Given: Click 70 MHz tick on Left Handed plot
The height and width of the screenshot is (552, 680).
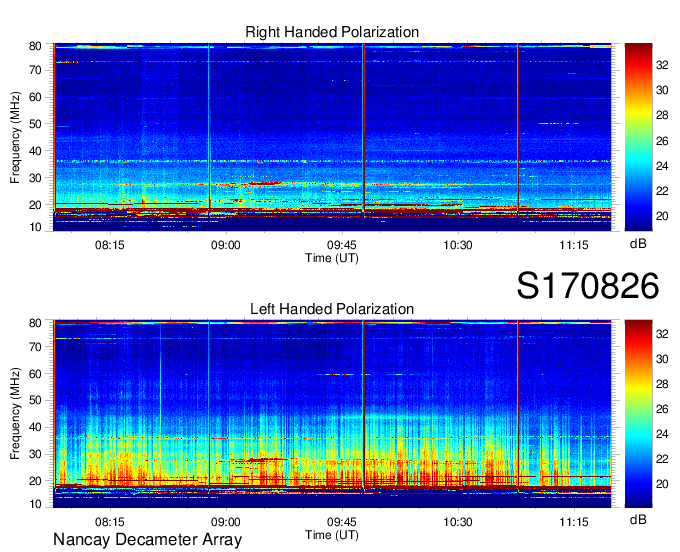Looking at the screenshot, I should tap(35, 347).
